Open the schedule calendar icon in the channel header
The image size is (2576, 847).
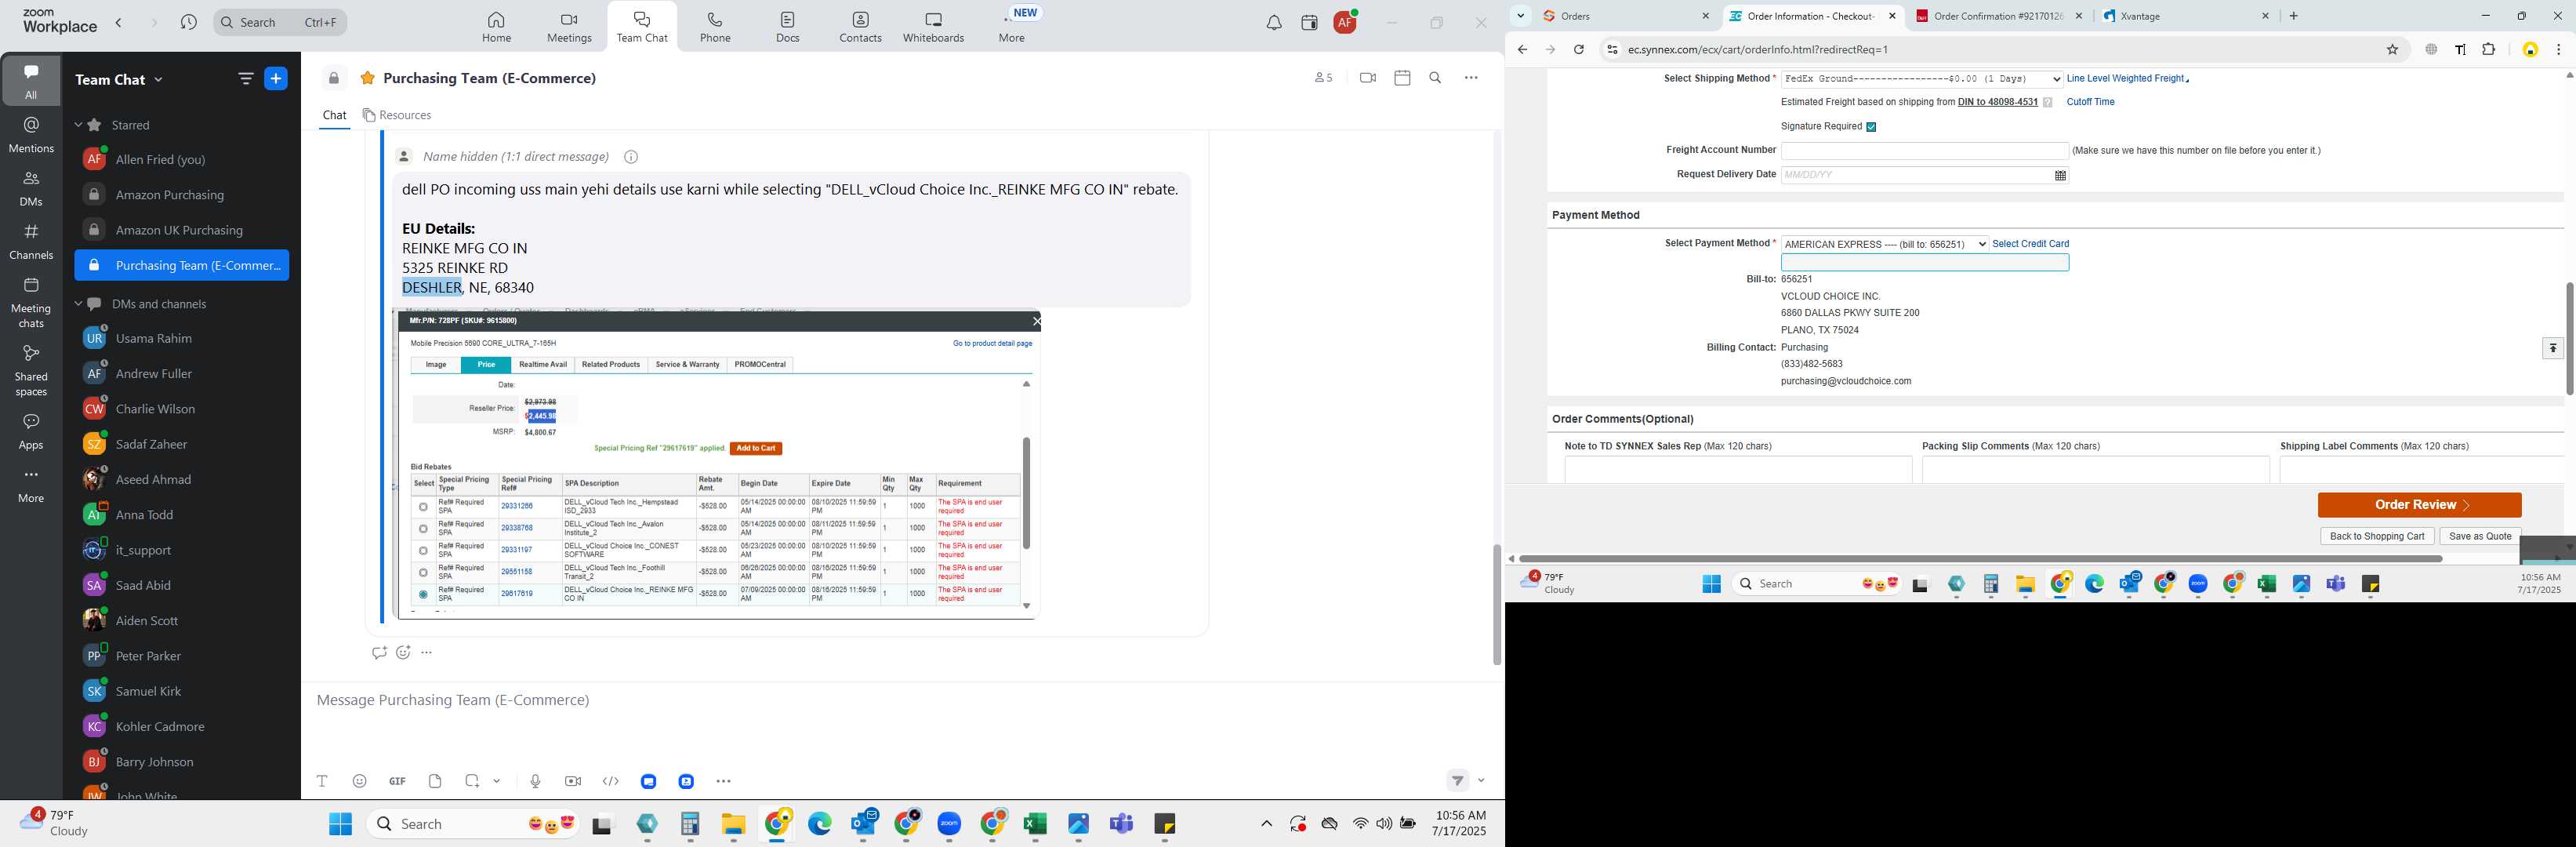click(1402, 78)
